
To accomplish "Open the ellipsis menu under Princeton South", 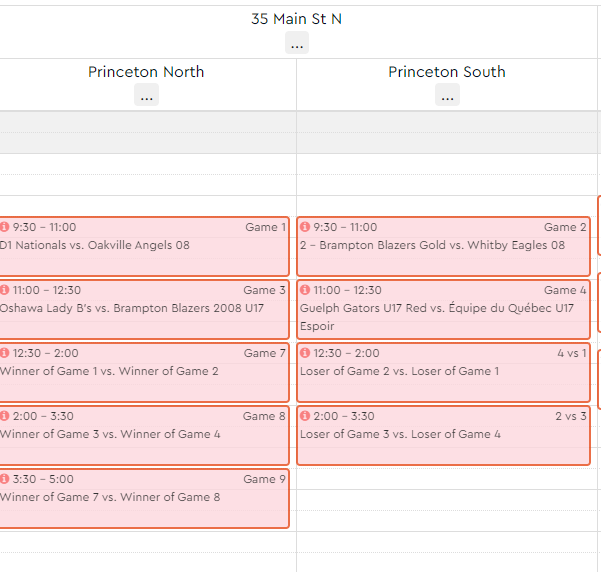I will 447,96.
